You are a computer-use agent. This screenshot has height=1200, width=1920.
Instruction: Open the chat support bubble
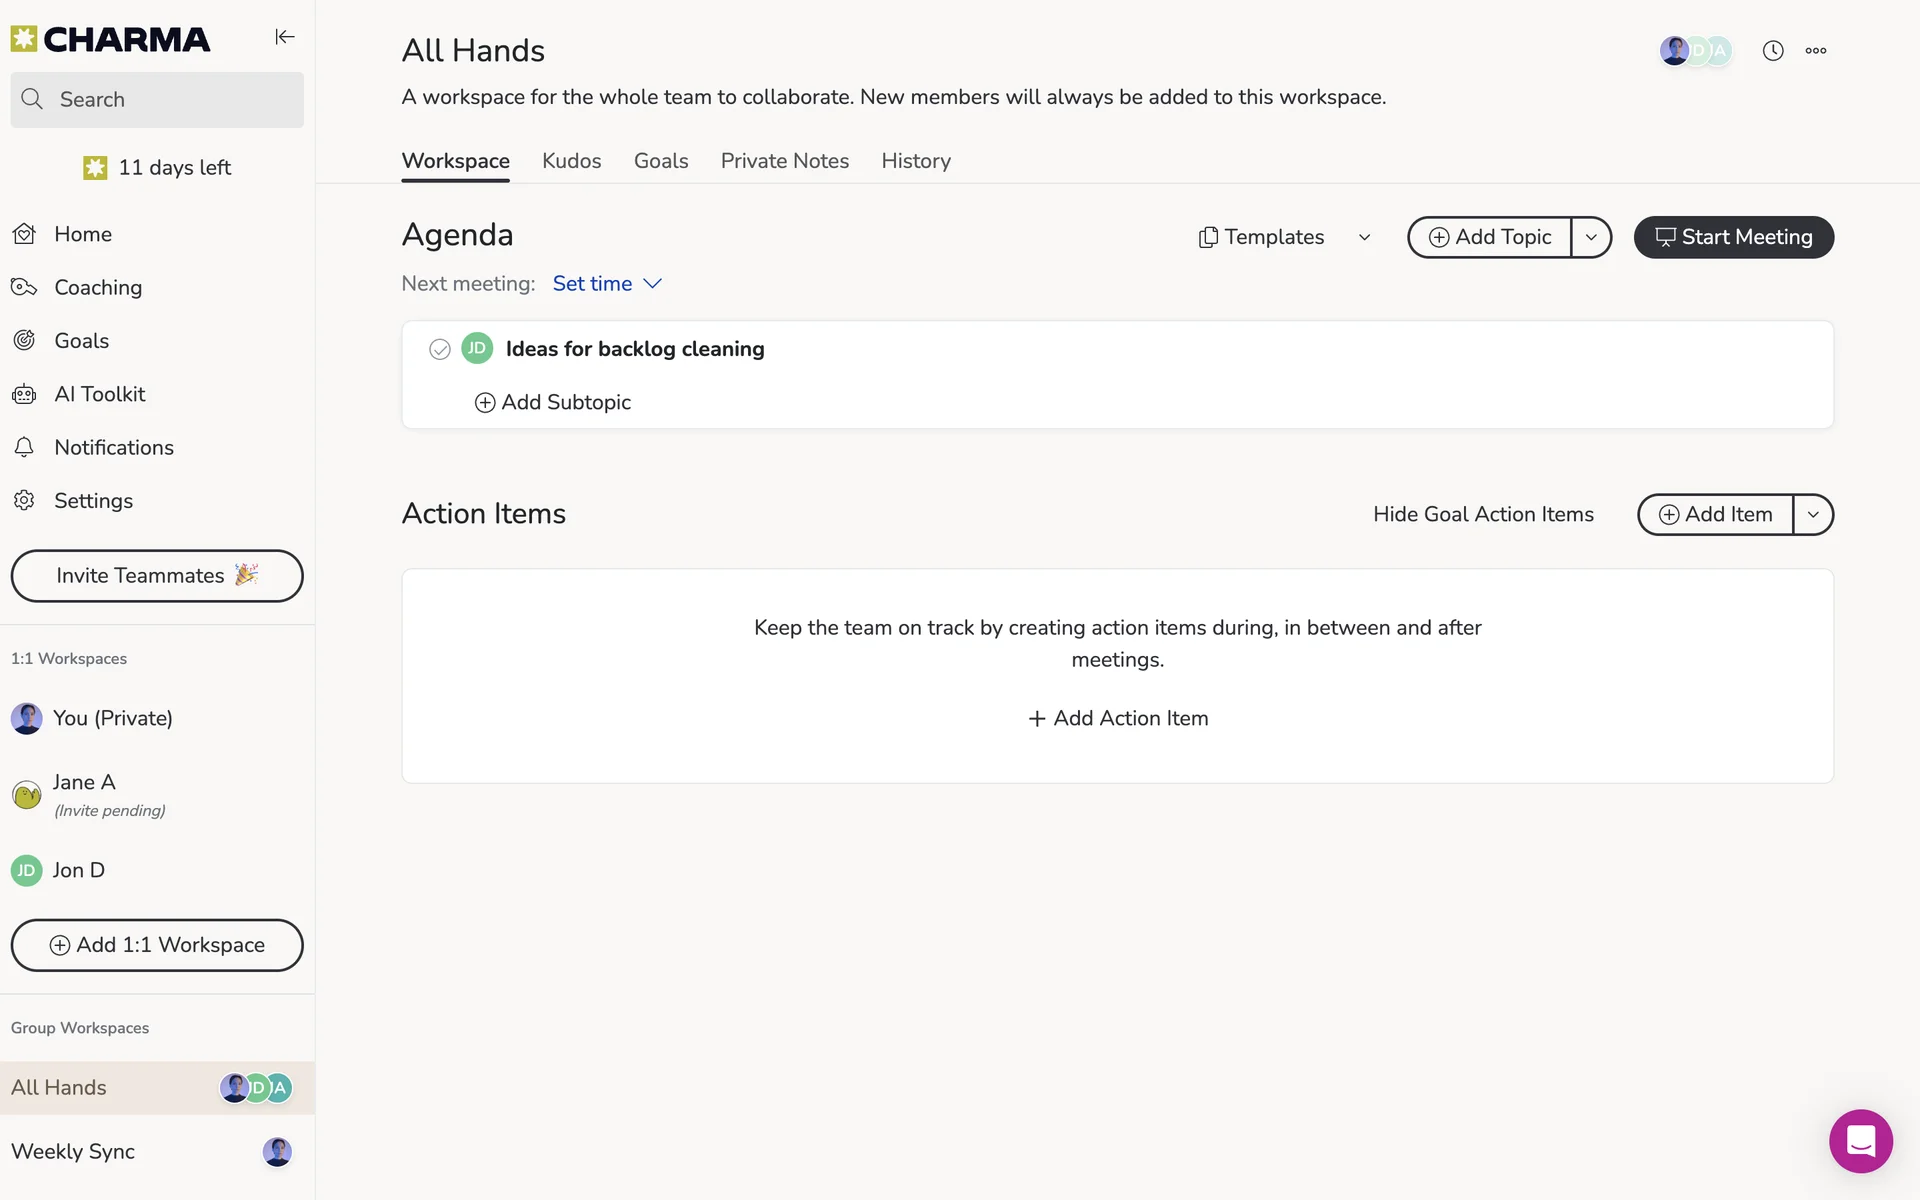pyautogui.click(x=1860, y=1141)
